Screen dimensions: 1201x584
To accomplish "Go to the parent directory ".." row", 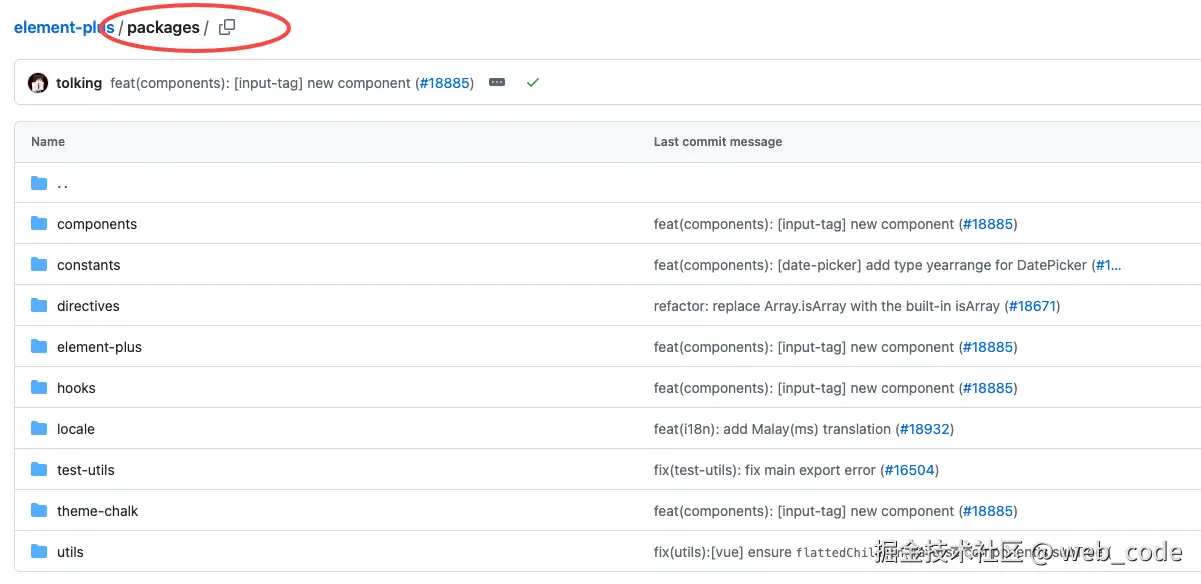I will click(63, 184).
